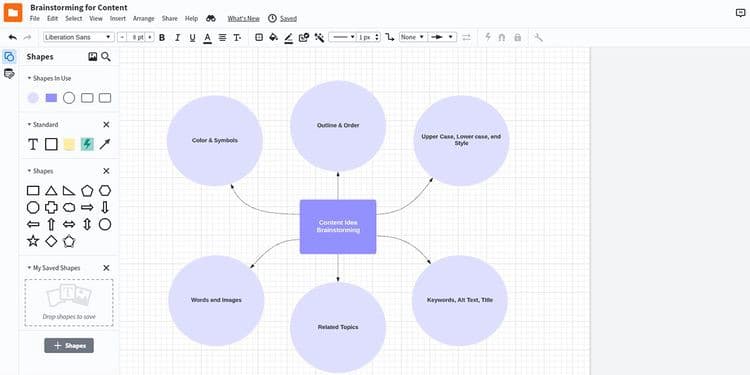Viewport: 750px width, 375px height.
Task: Click the reverse arrow direction icon
Action: coord(466,37)
